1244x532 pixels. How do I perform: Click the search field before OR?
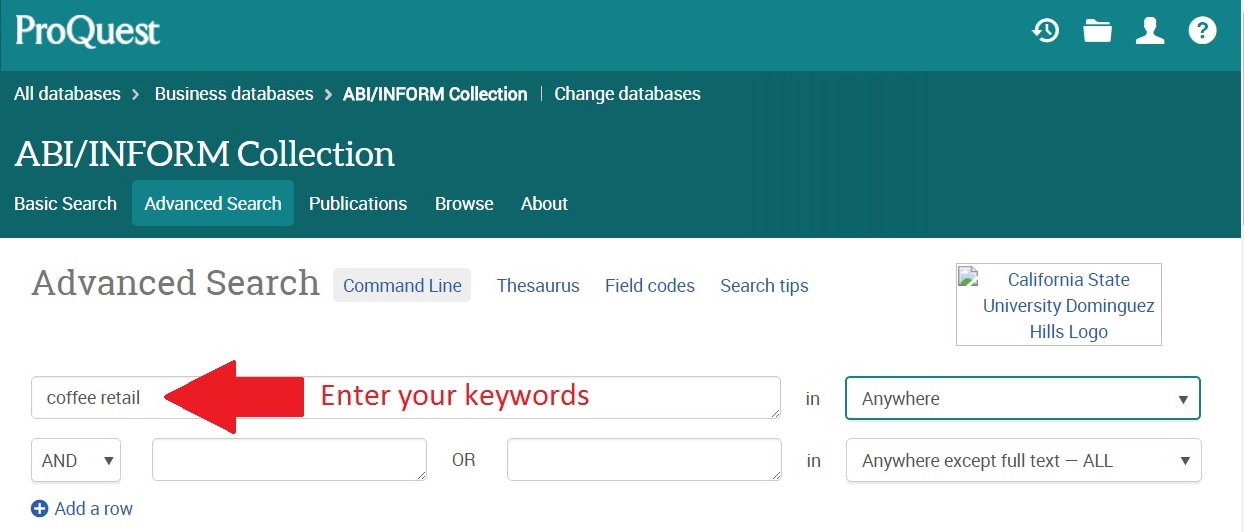coord(289,460)
